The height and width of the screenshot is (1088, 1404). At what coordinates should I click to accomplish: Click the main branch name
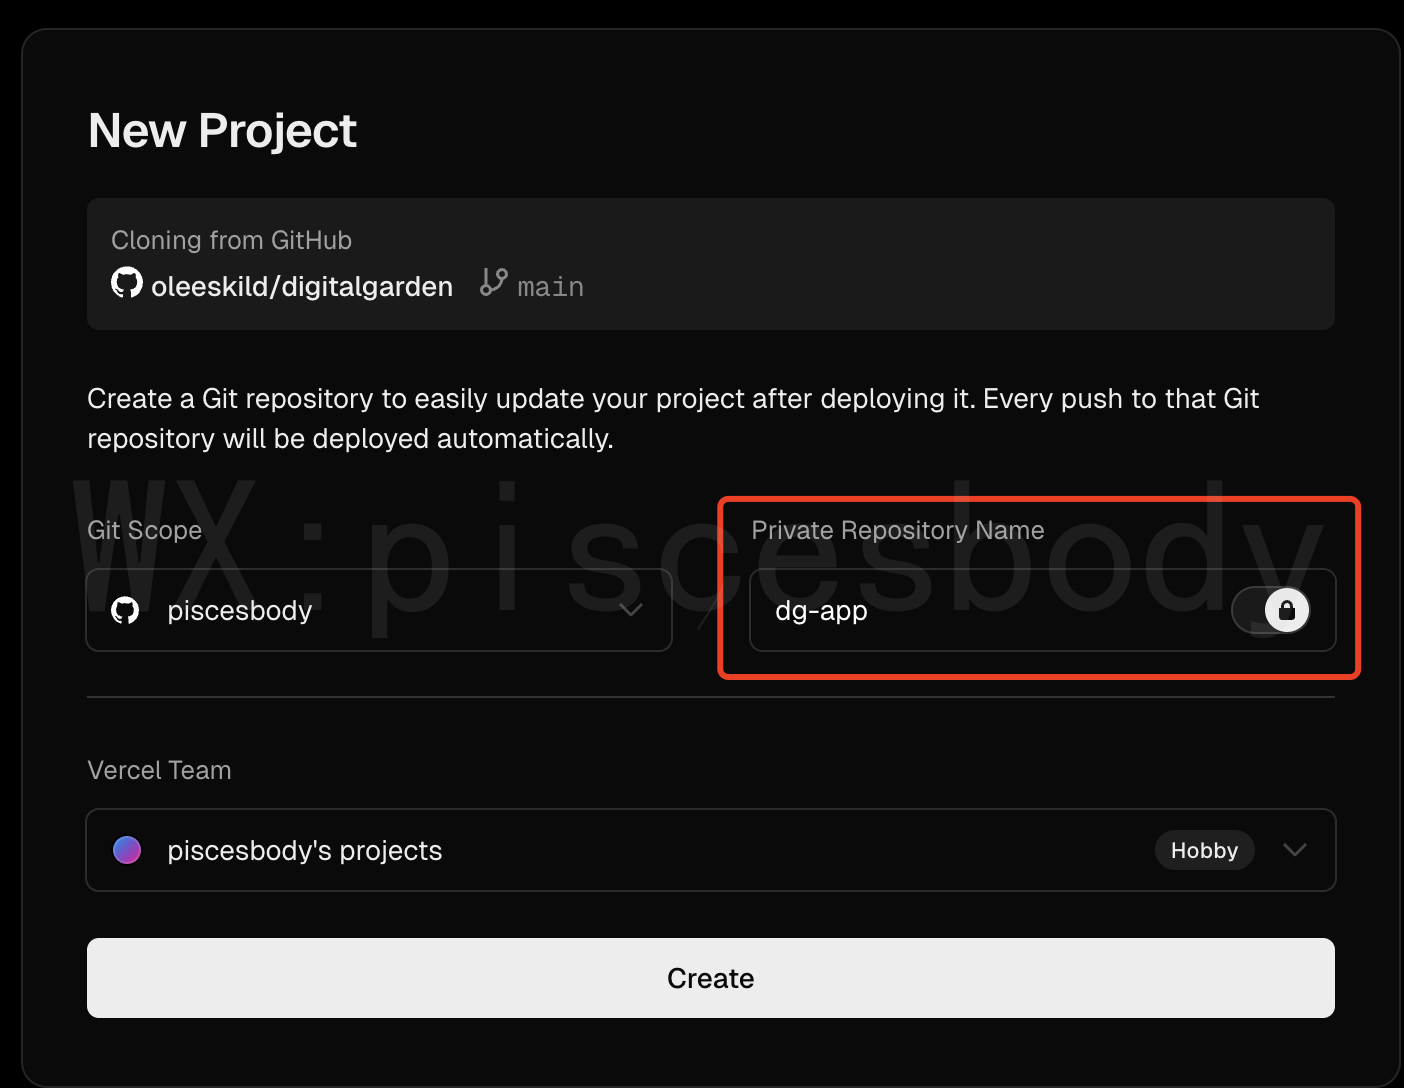[x=550, y=287]
